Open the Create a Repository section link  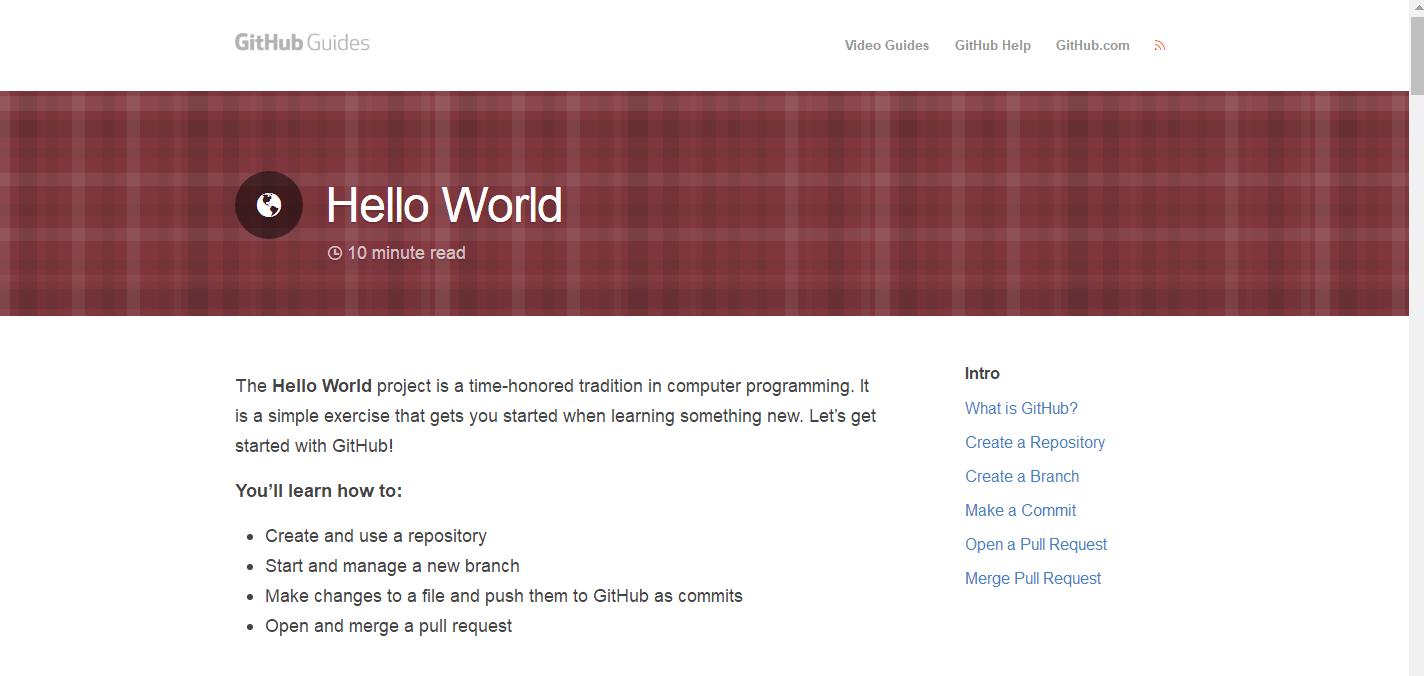tap(1035, 442)
